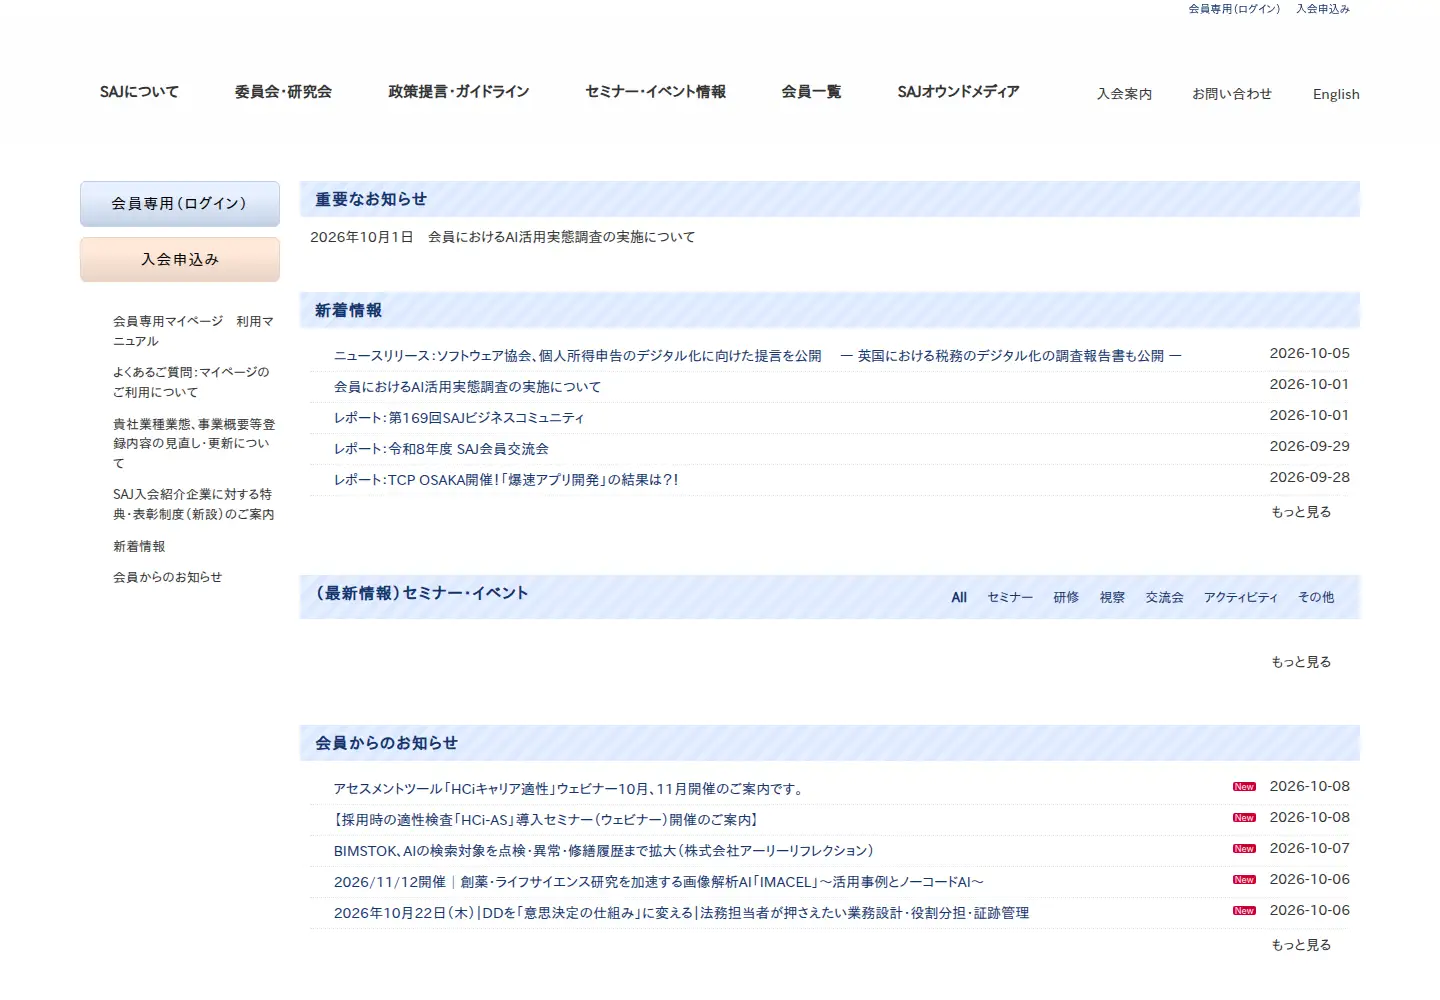Open the 2026年10月22日(木) DDを「意思決定の仕組み」 notice

(x=681, y=913)
